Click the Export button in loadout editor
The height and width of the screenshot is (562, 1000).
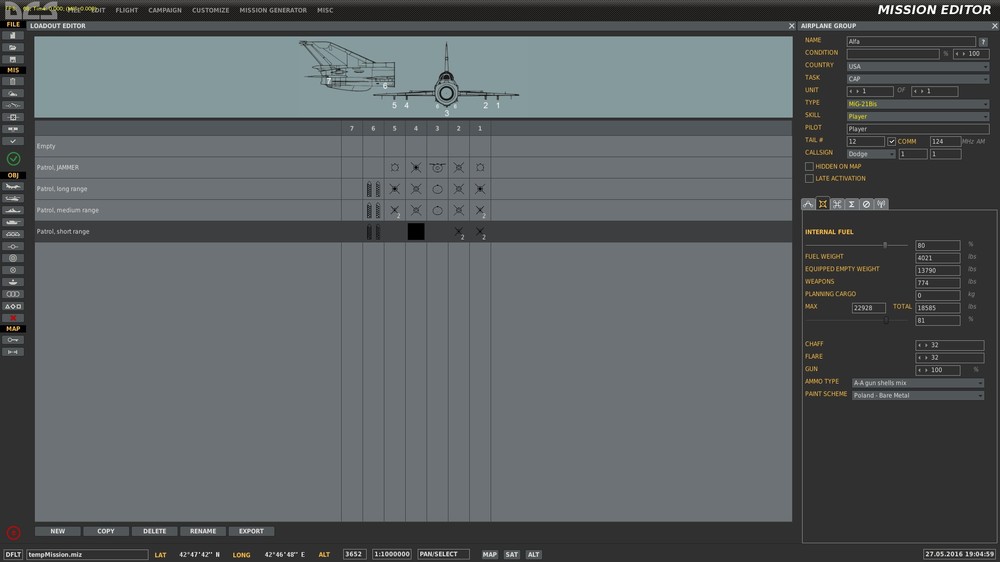pyautogui.click(x=251, y=531)
